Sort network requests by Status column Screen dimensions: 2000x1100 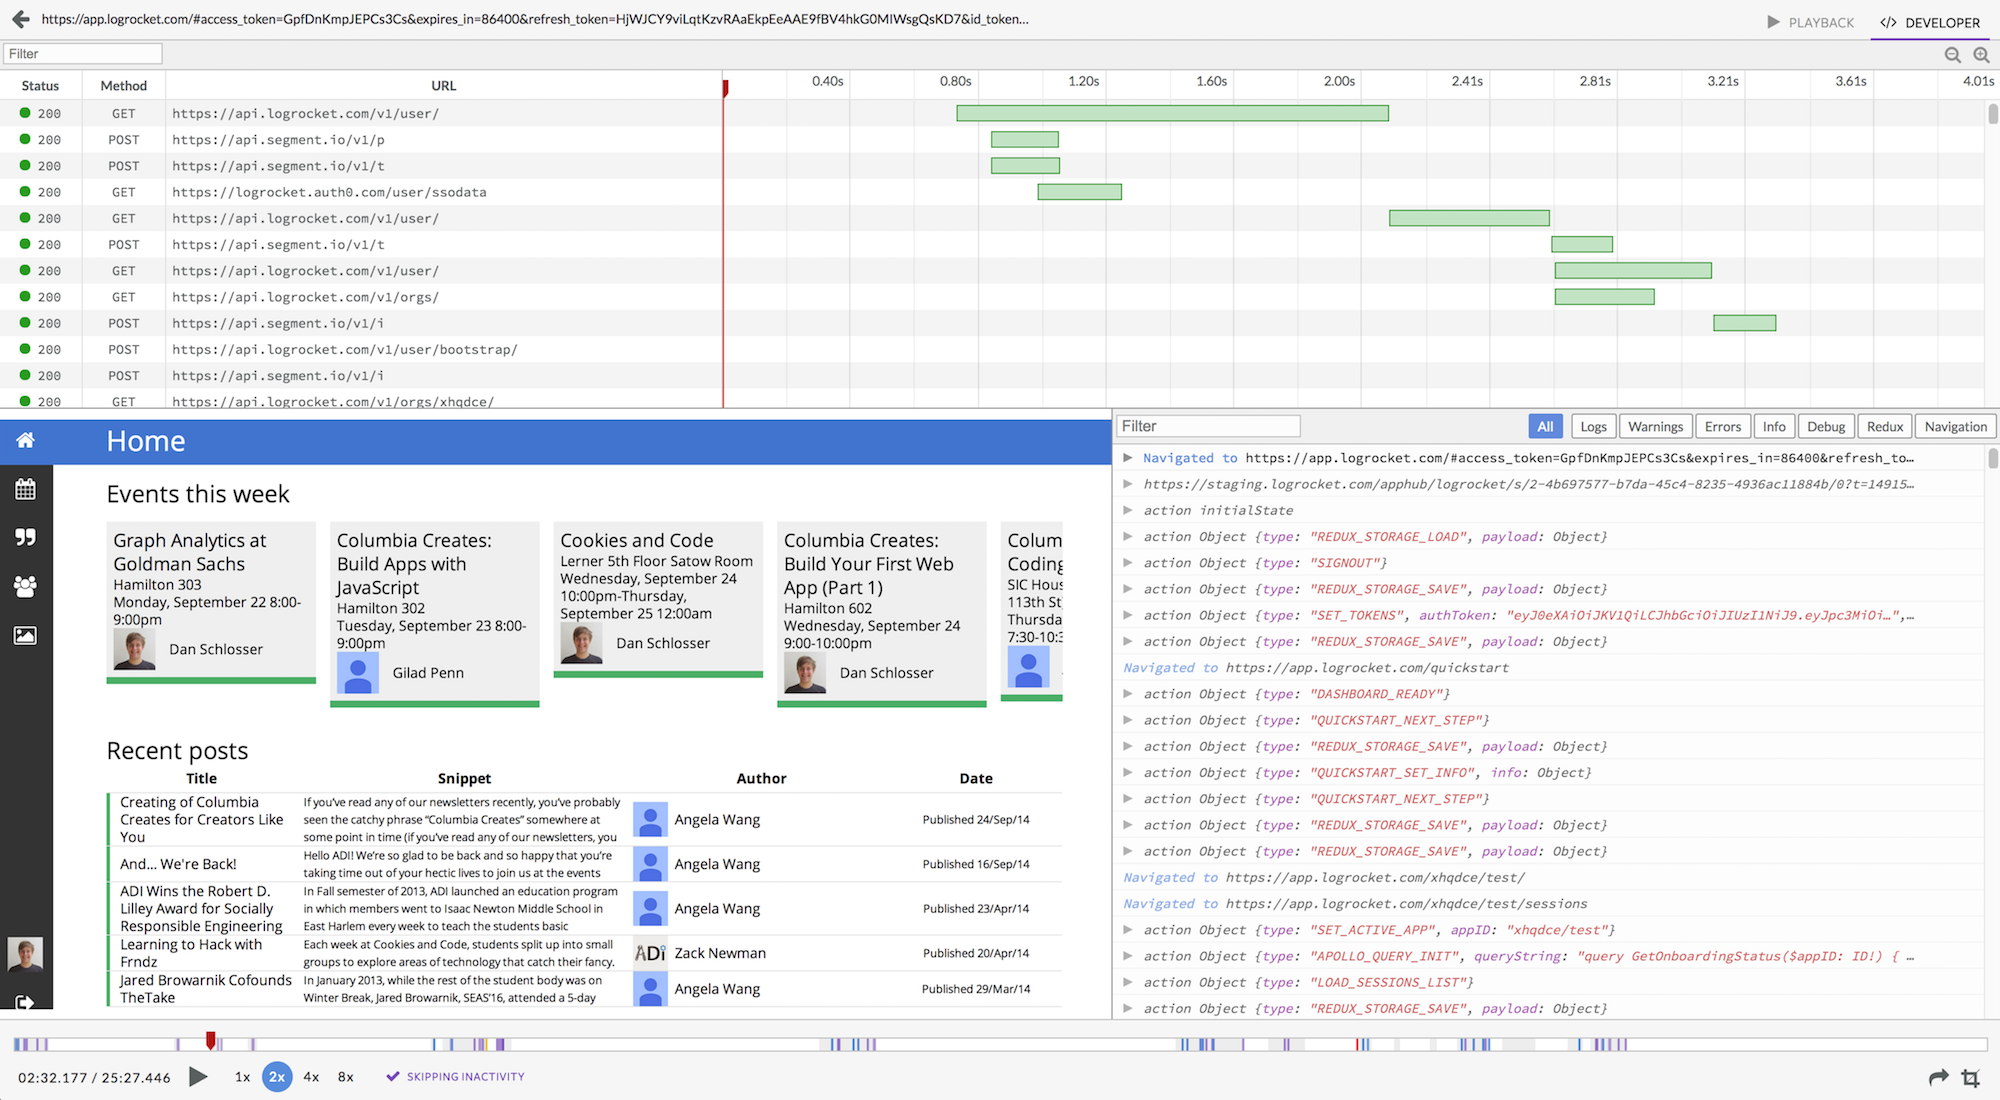click(x=40, y=85)
